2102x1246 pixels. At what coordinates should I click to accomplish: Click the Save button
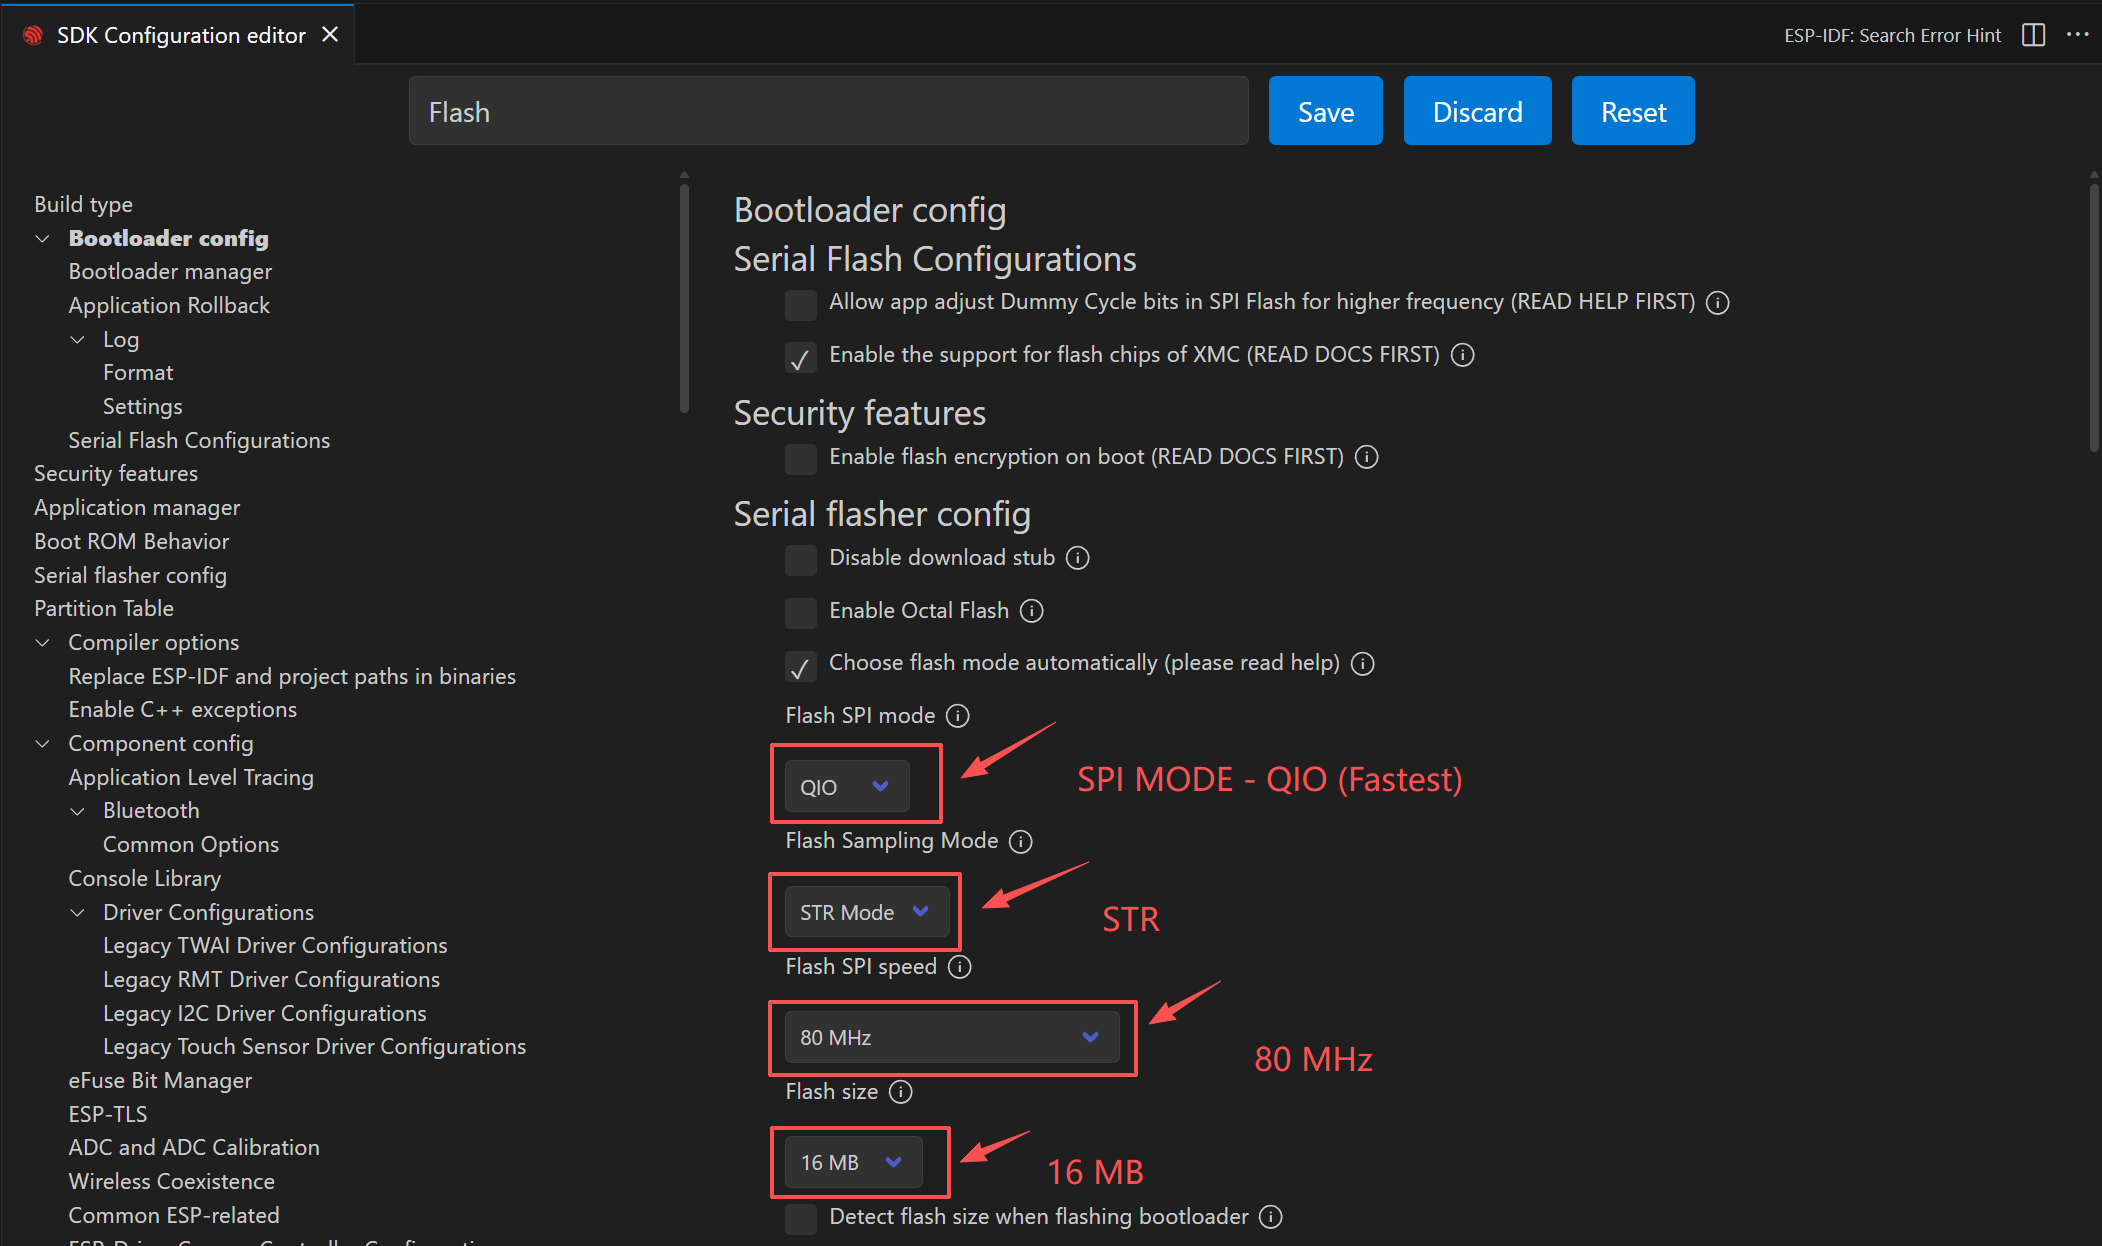pyautogui.click(x=1325, y=111)
